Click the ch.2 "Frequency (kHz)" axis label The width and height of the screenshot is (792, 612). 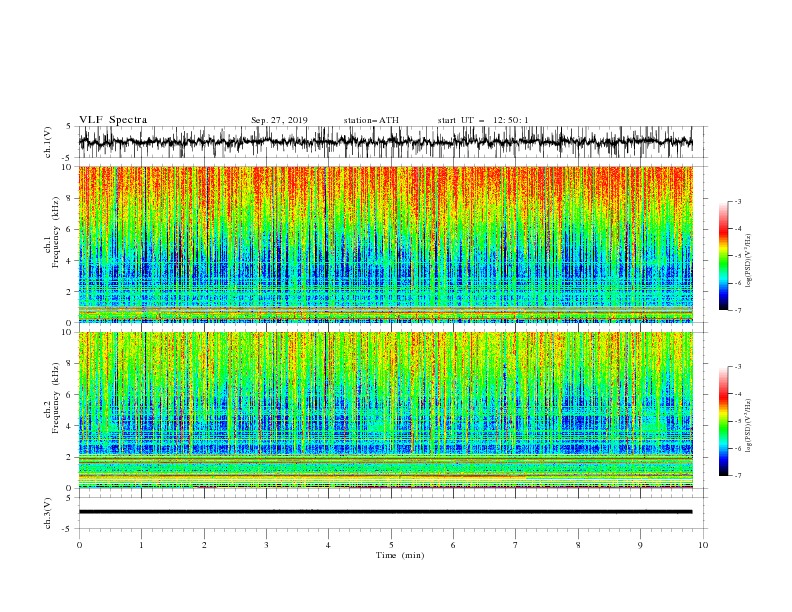pos(56,399)
